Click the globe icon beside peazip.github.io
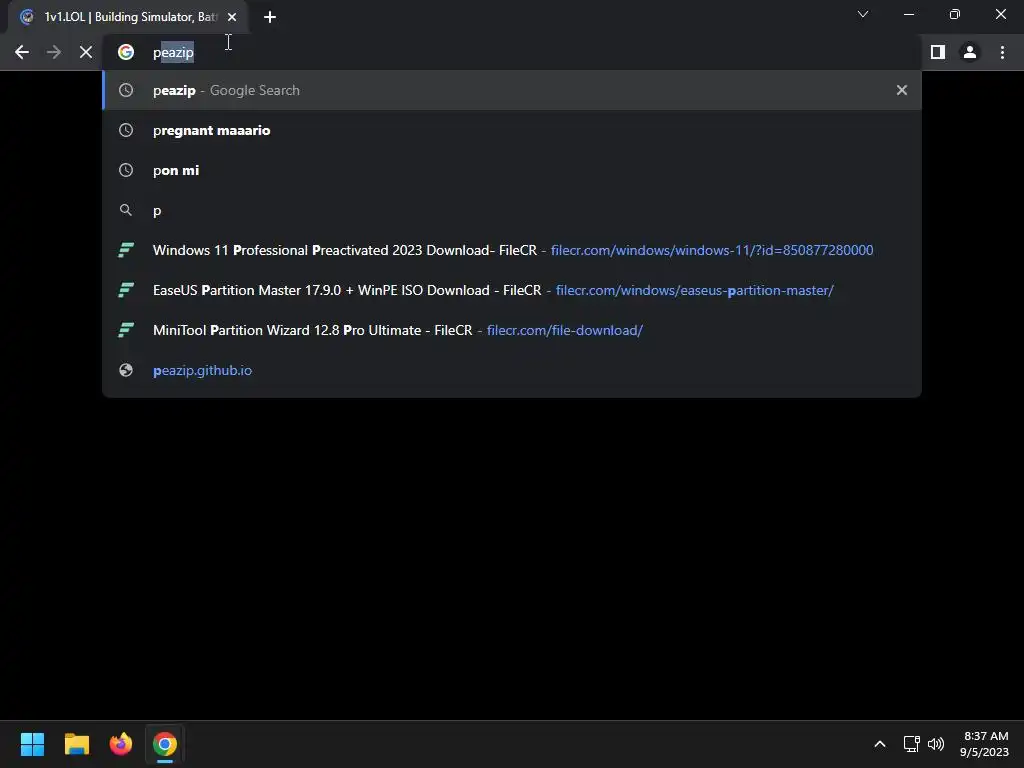1024x768 pixels. (126, 370)
